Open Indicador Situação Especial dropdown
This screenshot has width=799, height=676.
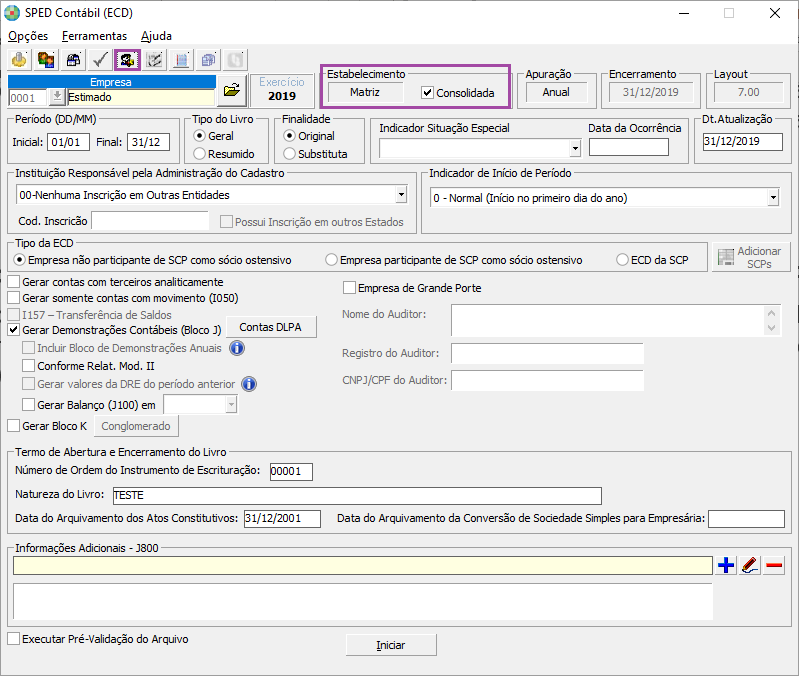coord(575,148)
